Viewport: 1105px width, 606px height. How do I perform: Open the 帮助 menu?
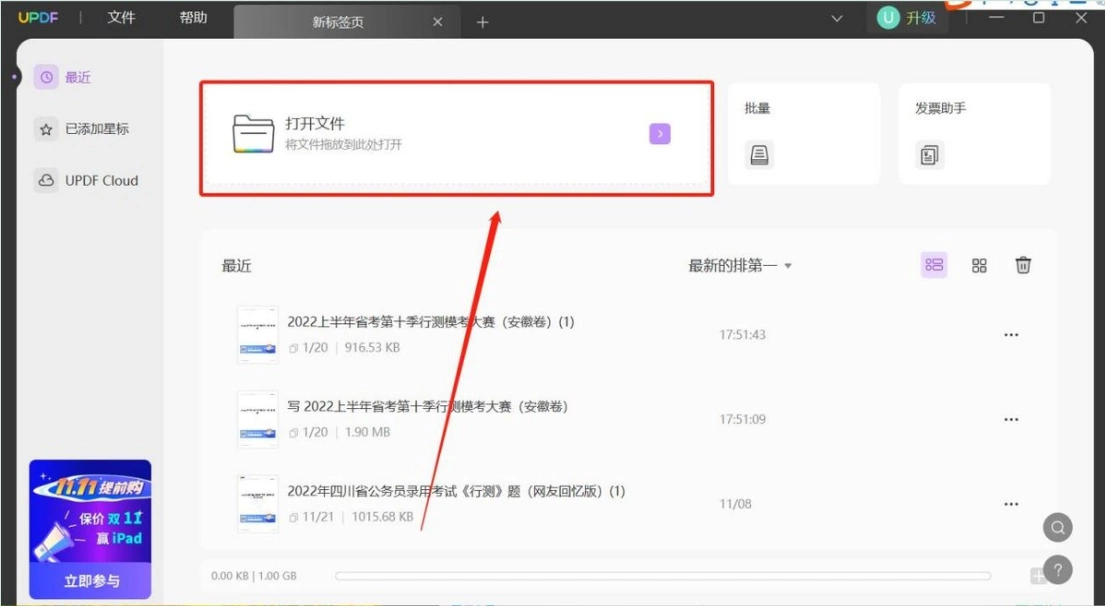click(193, 18)
